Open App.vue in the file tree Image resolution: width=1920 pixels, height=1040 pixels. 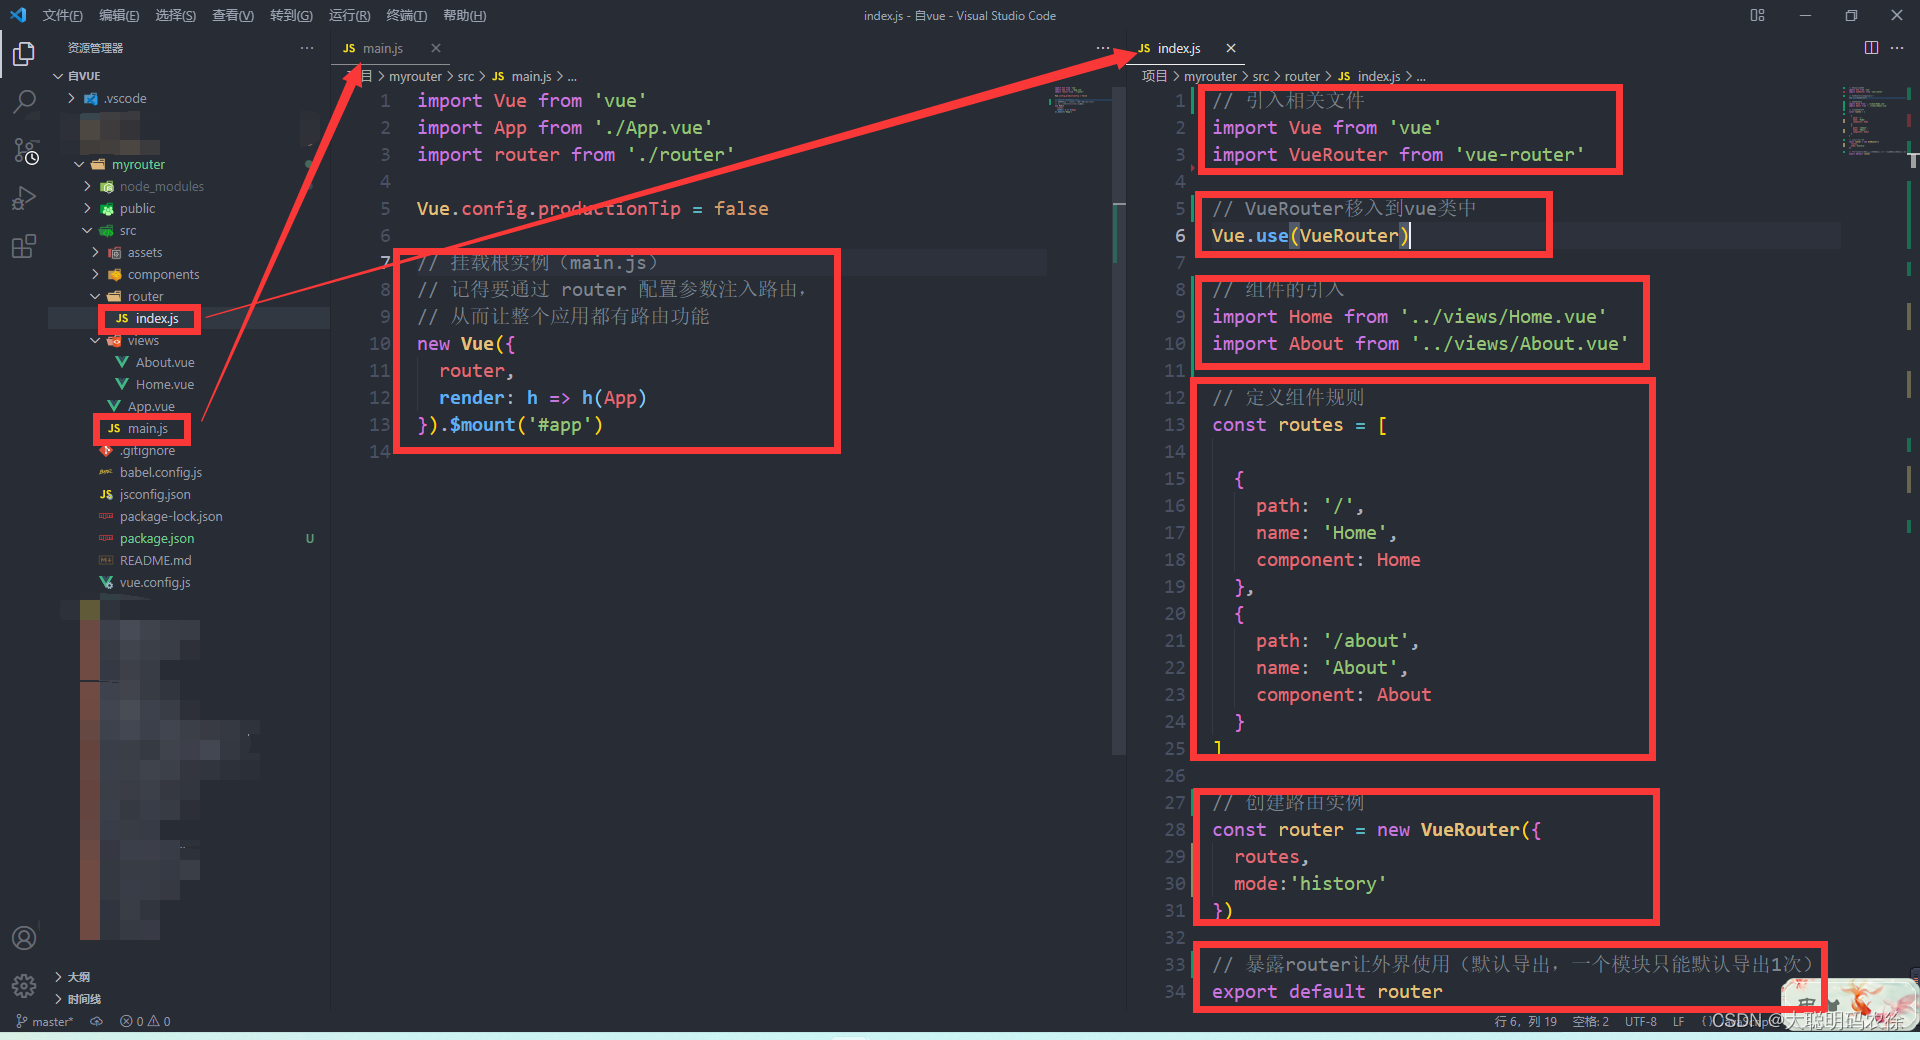(190, 406)
